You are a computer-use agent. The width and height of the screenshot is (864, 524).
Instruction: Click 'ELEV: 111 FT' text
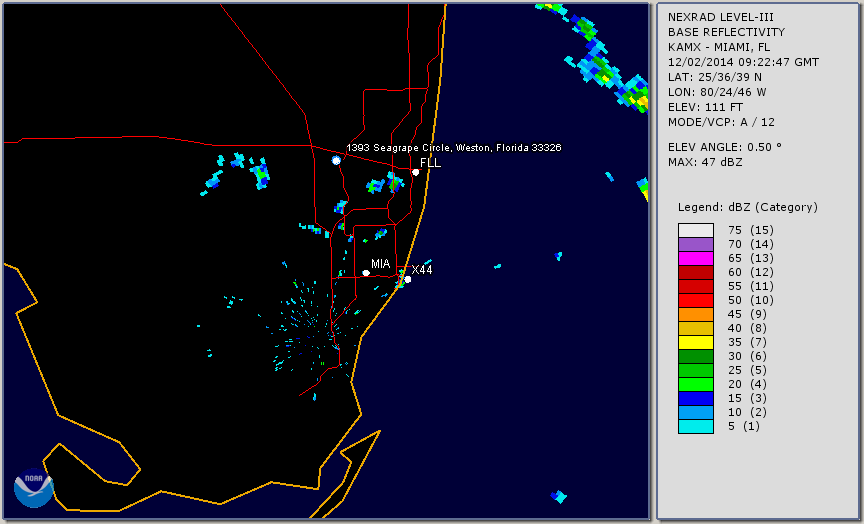[705, 107]
